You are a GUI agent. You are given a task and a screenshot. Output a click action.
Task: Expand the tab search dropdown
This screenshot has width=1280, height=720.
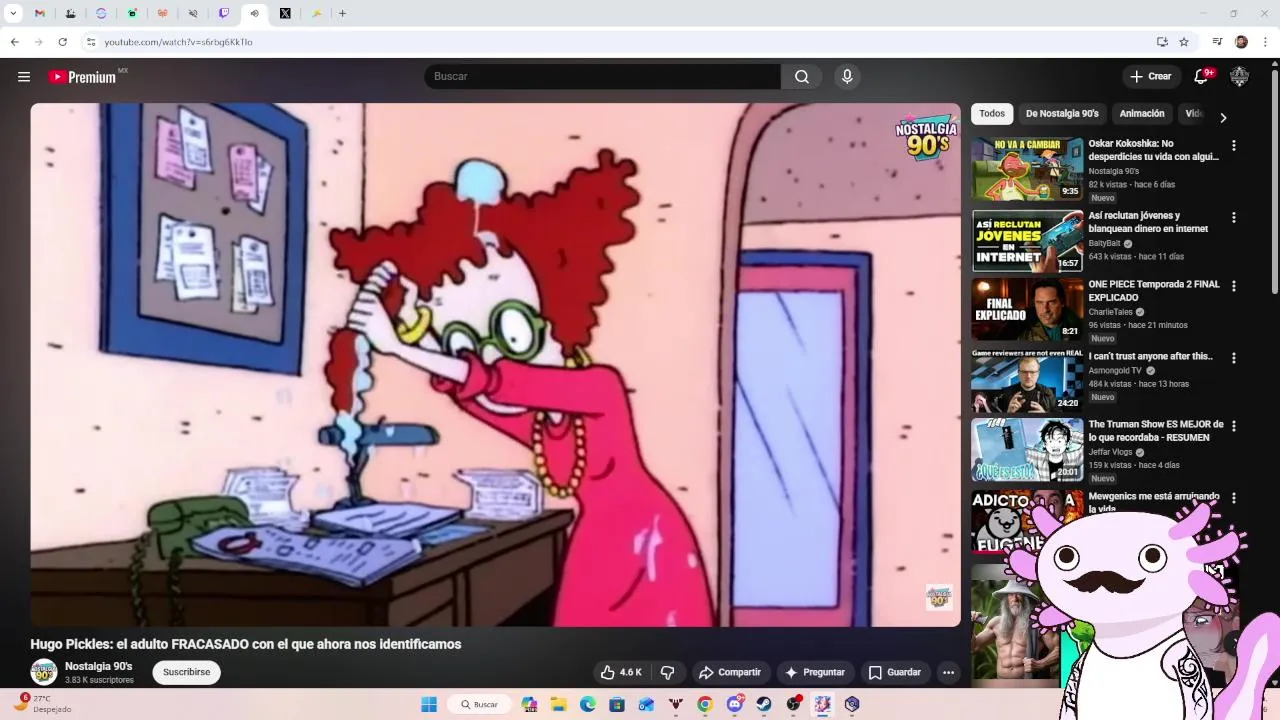(x=13, y=14)
